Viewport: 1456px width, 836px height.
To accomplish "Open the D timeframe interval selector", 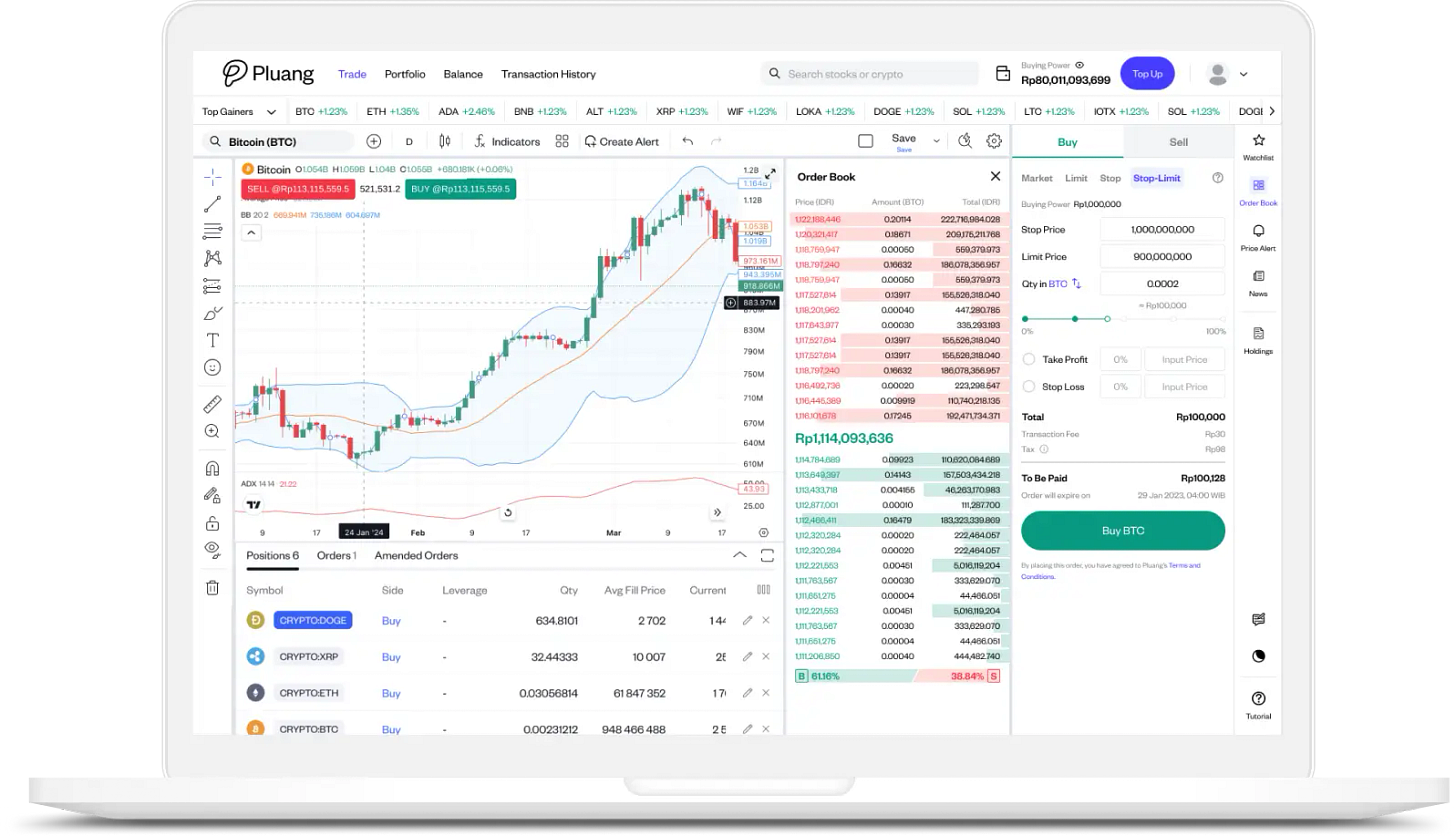I will (x=409, y=142).
